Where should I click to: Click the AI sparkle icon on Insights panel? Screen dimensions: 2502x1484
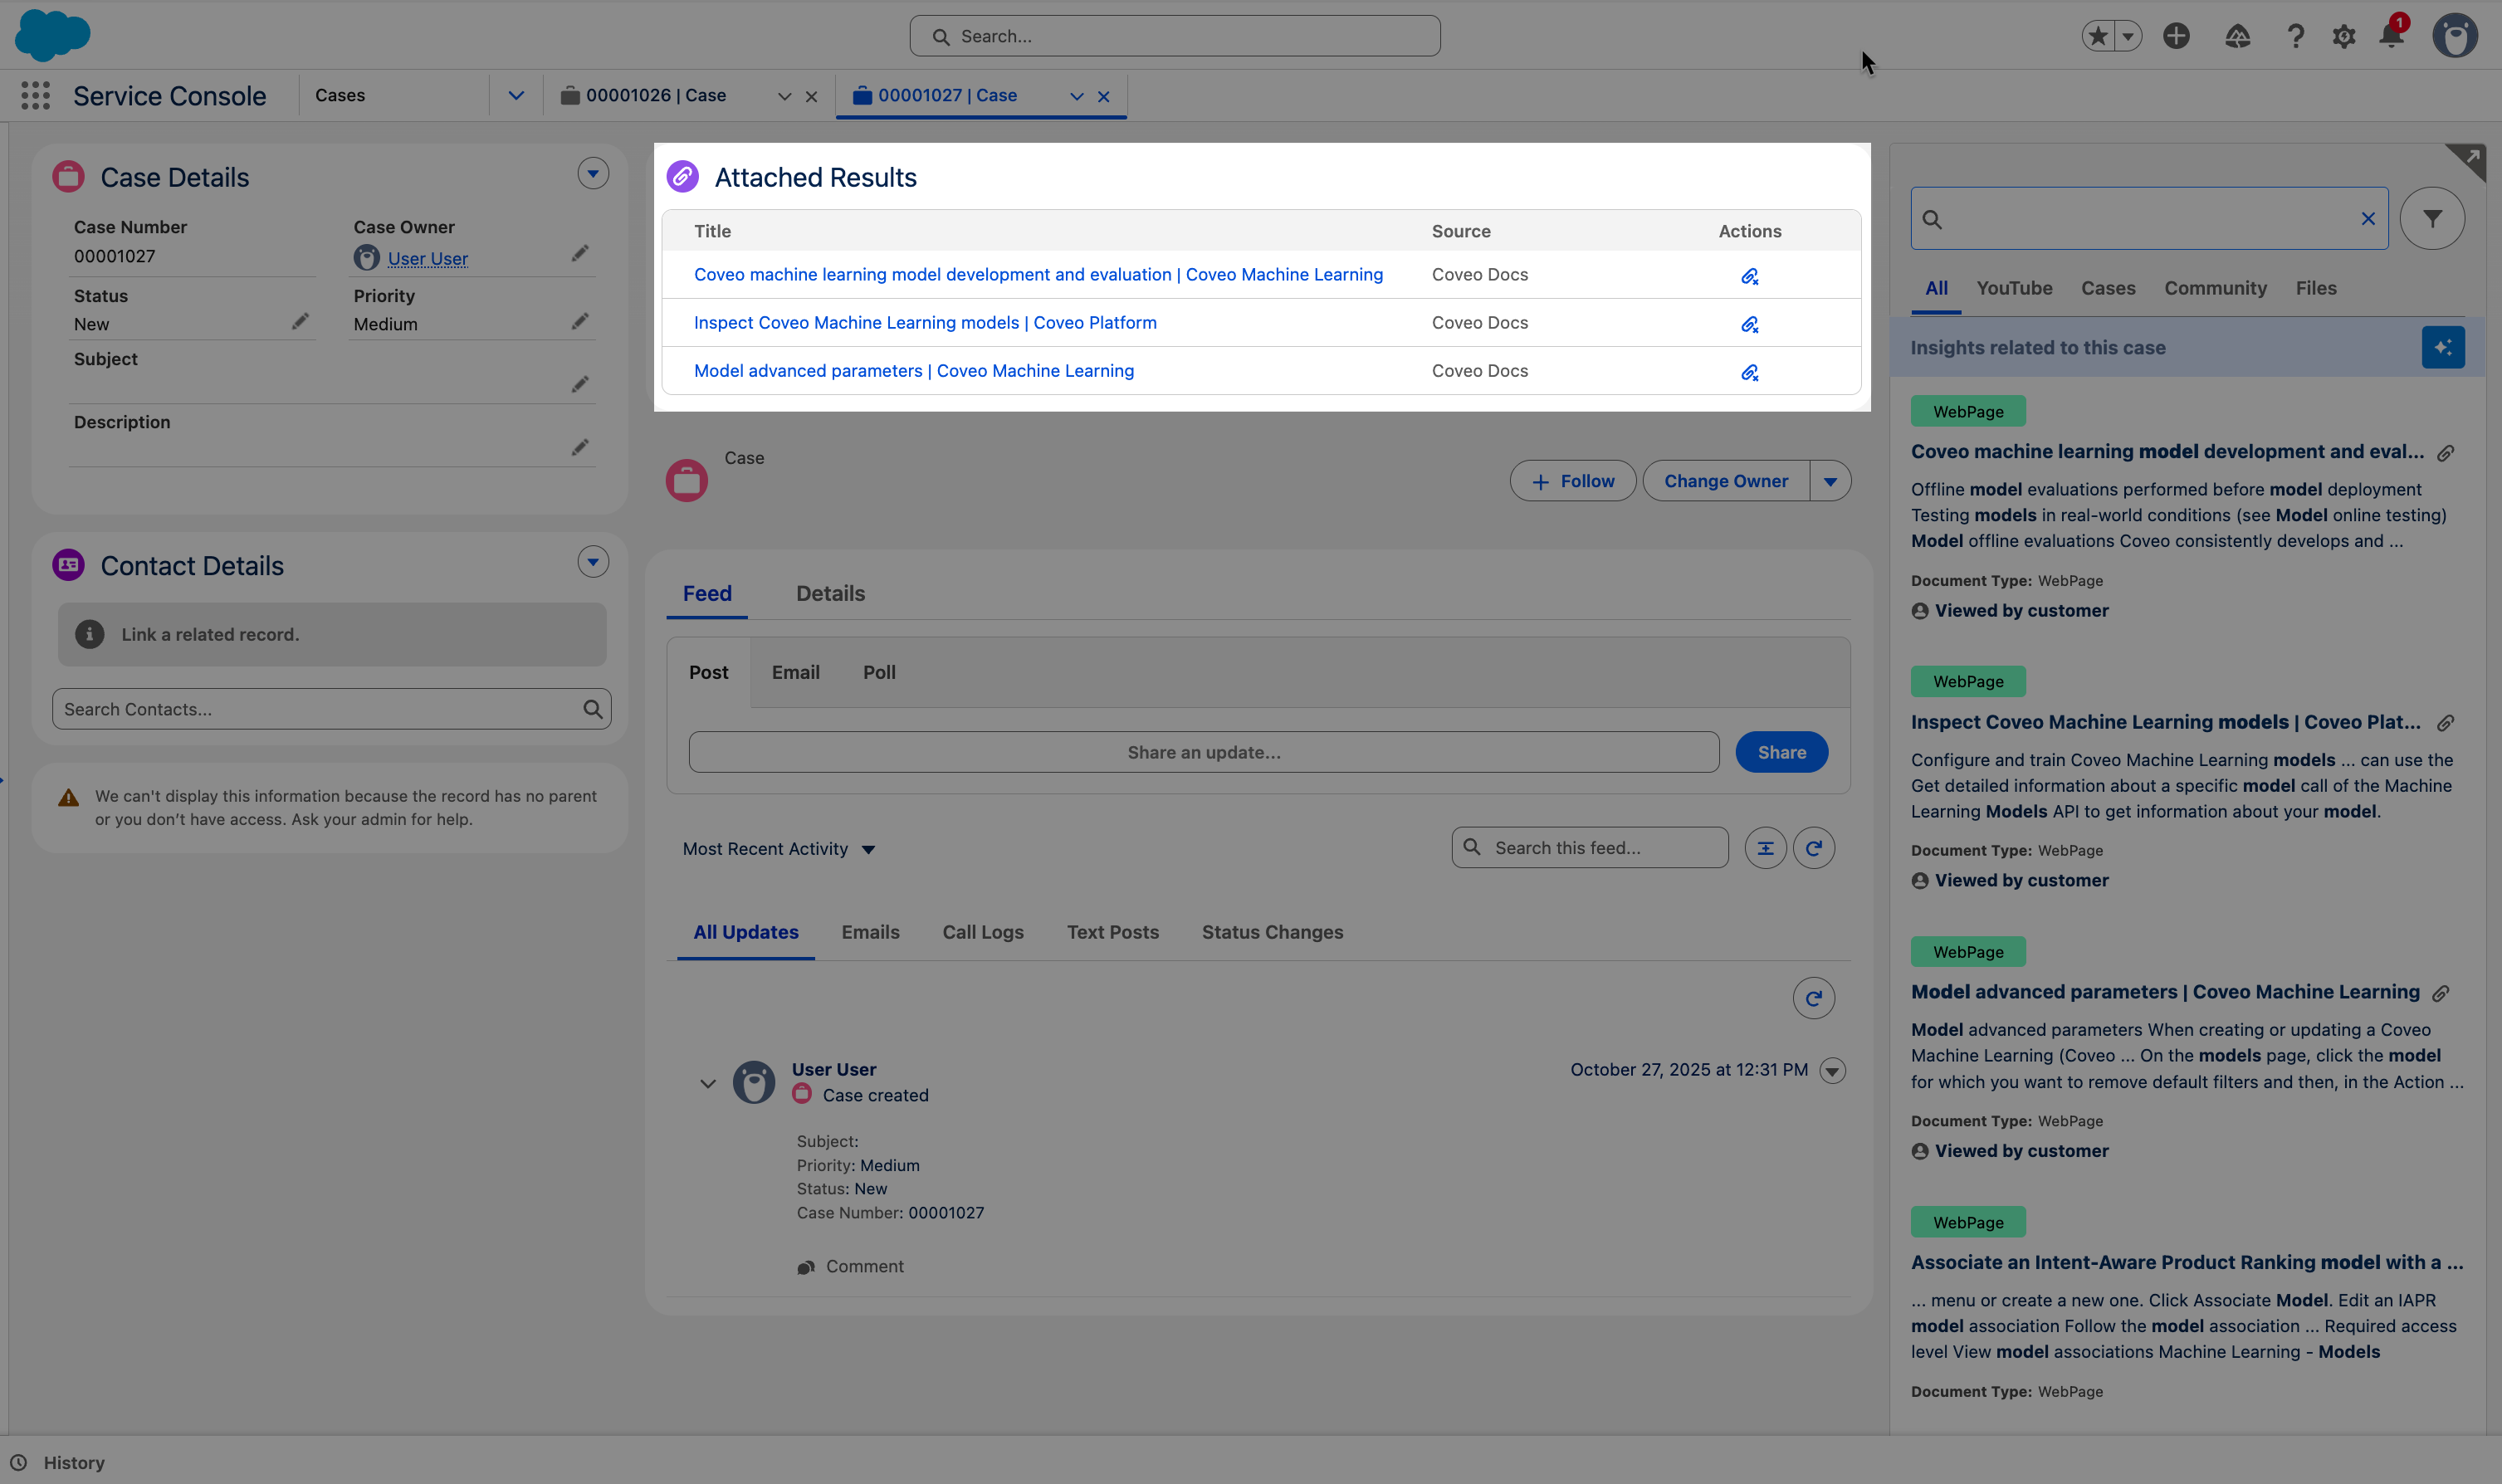[x=2442, y=347]
